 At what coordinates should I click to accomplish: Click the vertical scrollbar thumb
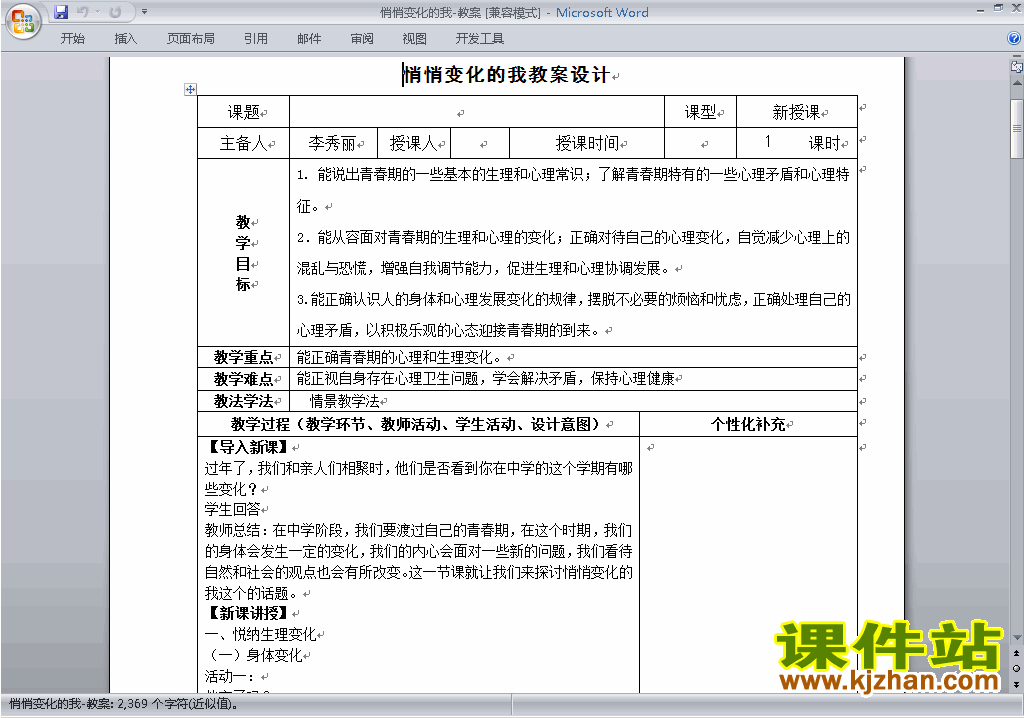(1017, 129)
